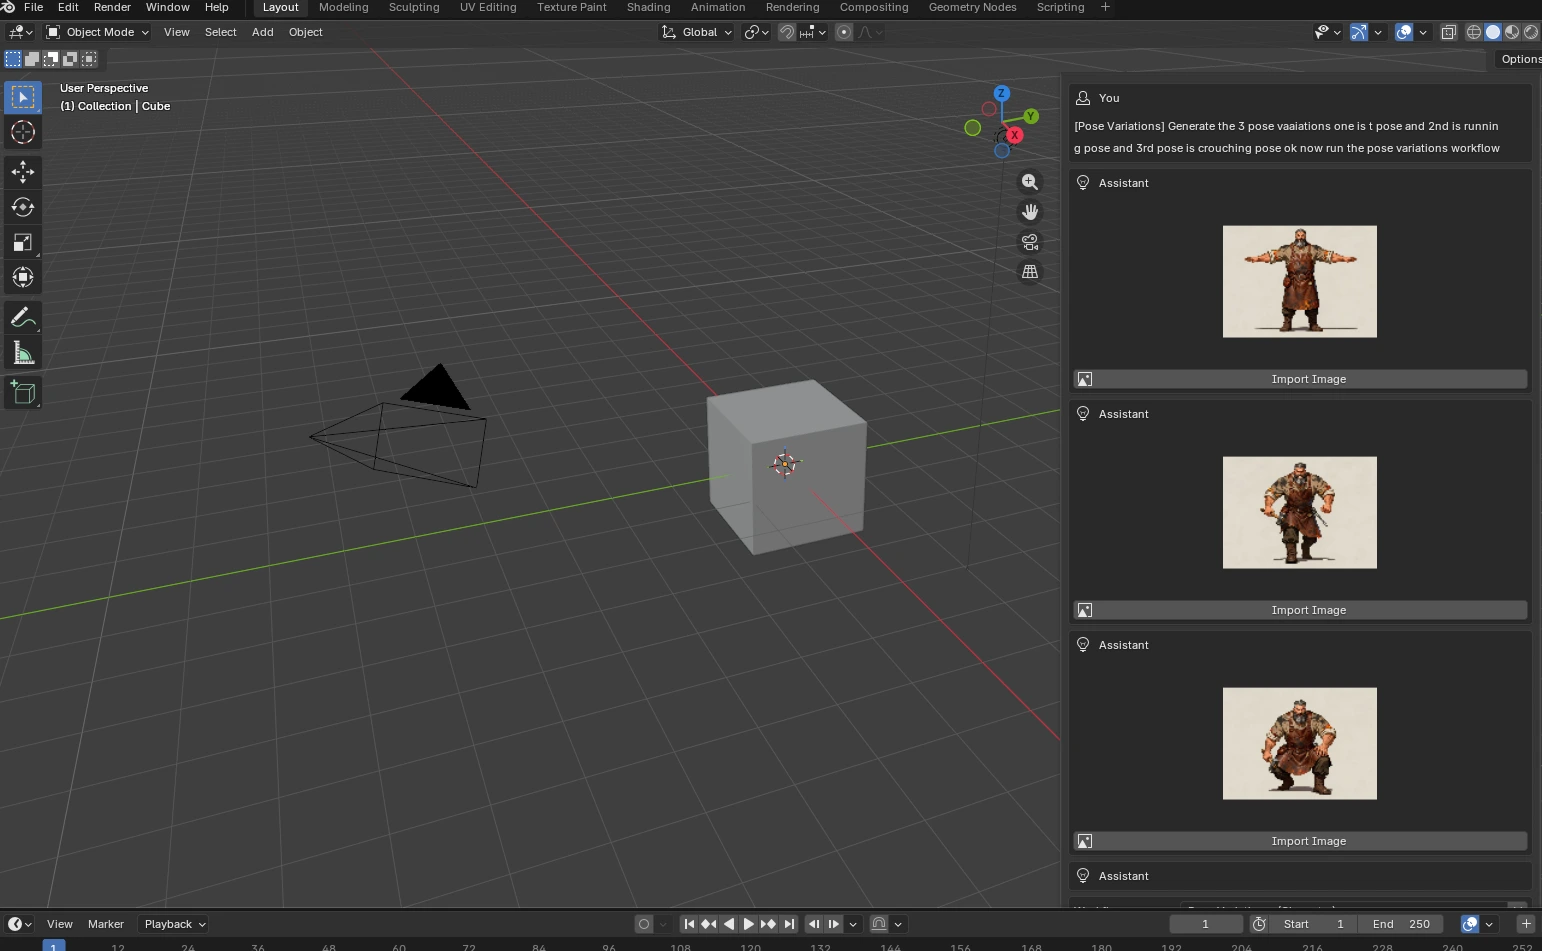Open the Blender logo menu
This screenshot has height=951, width=1542.
9,7
